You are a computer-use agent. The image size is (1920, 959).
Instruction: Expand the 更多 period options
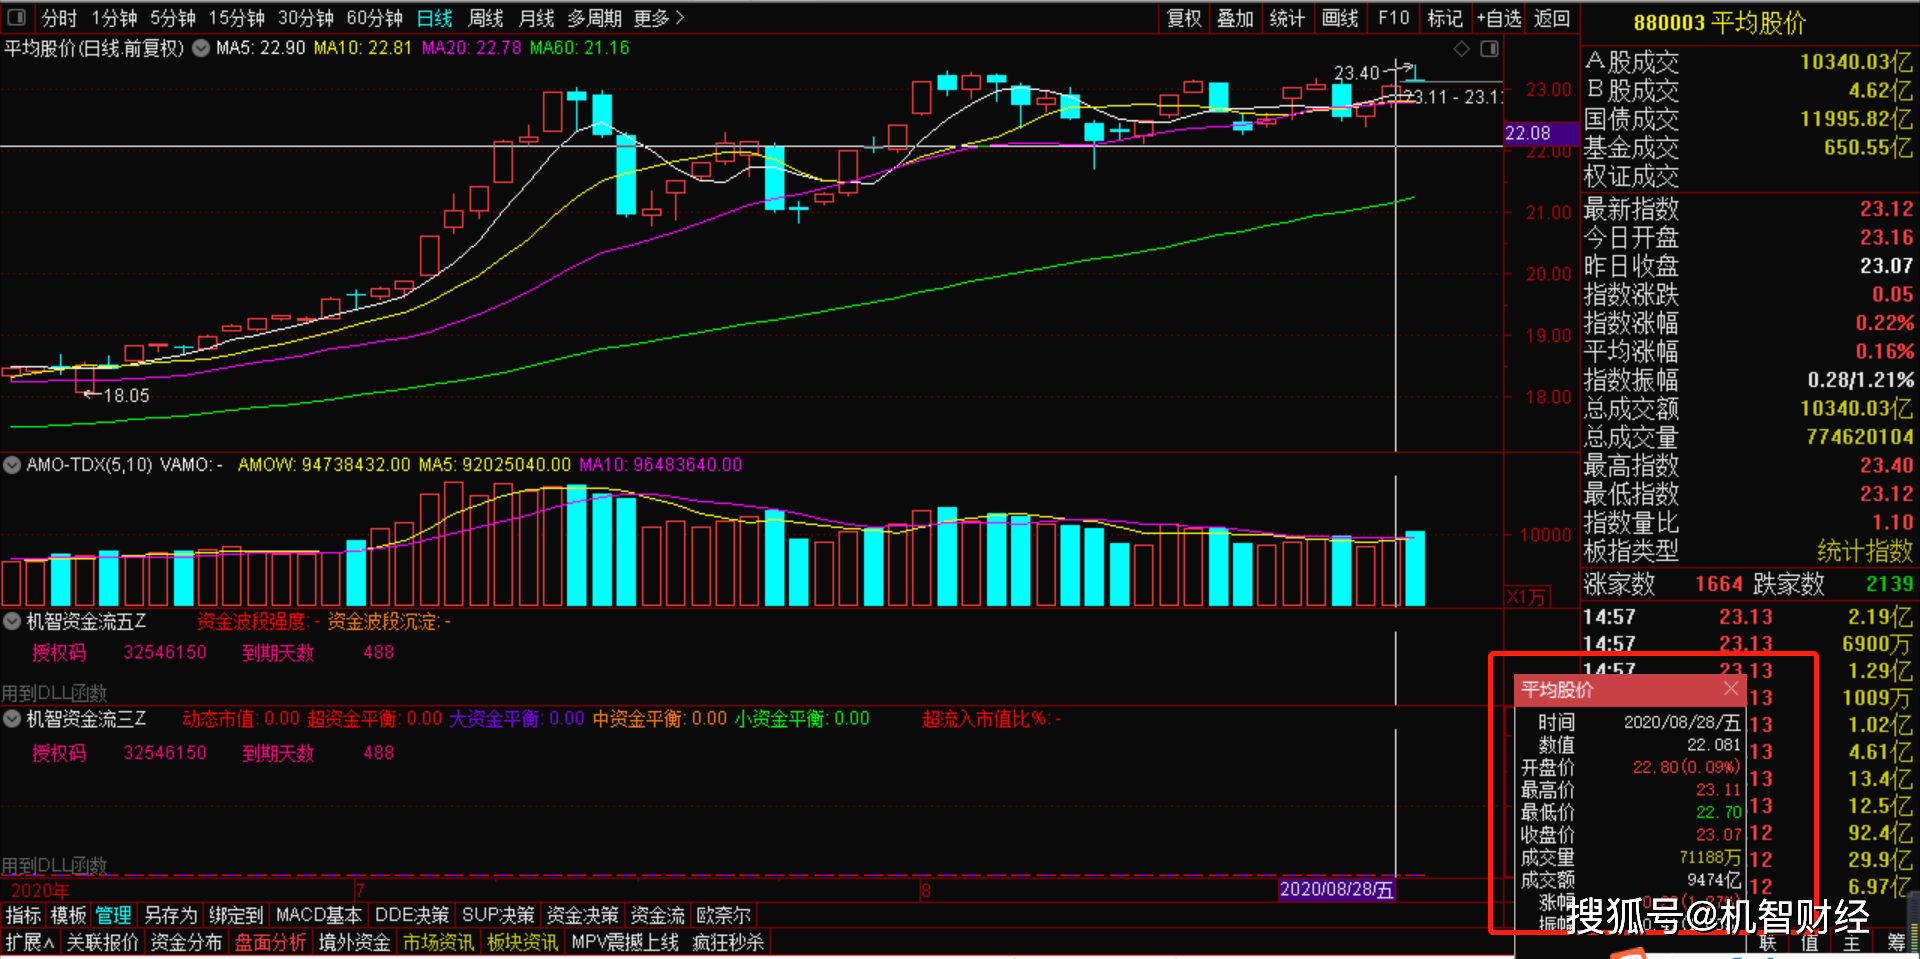(x=659, y=18)
